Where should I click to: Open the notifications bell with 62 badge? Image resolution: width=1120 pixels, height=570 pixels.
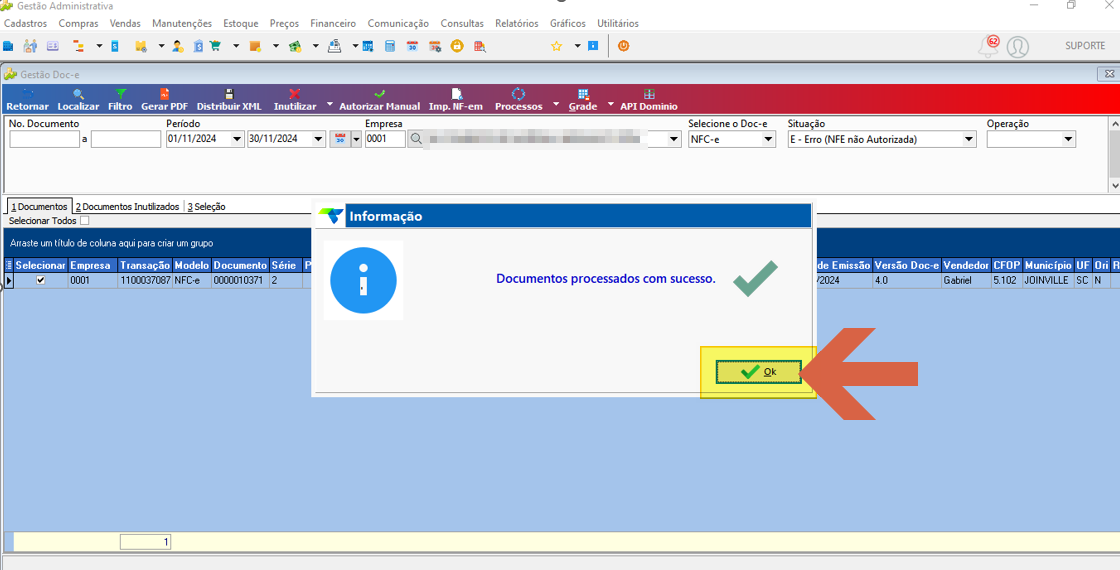coord(987,46)
